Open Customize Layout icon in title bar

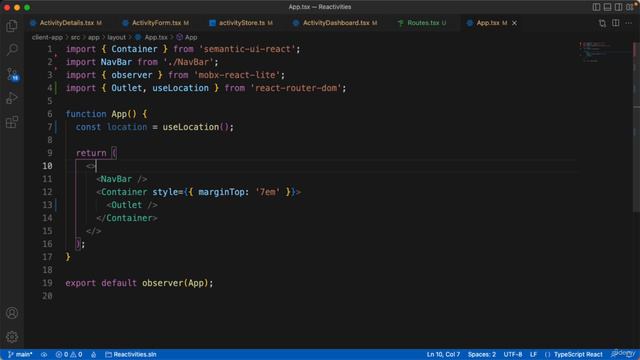(630, 7)
